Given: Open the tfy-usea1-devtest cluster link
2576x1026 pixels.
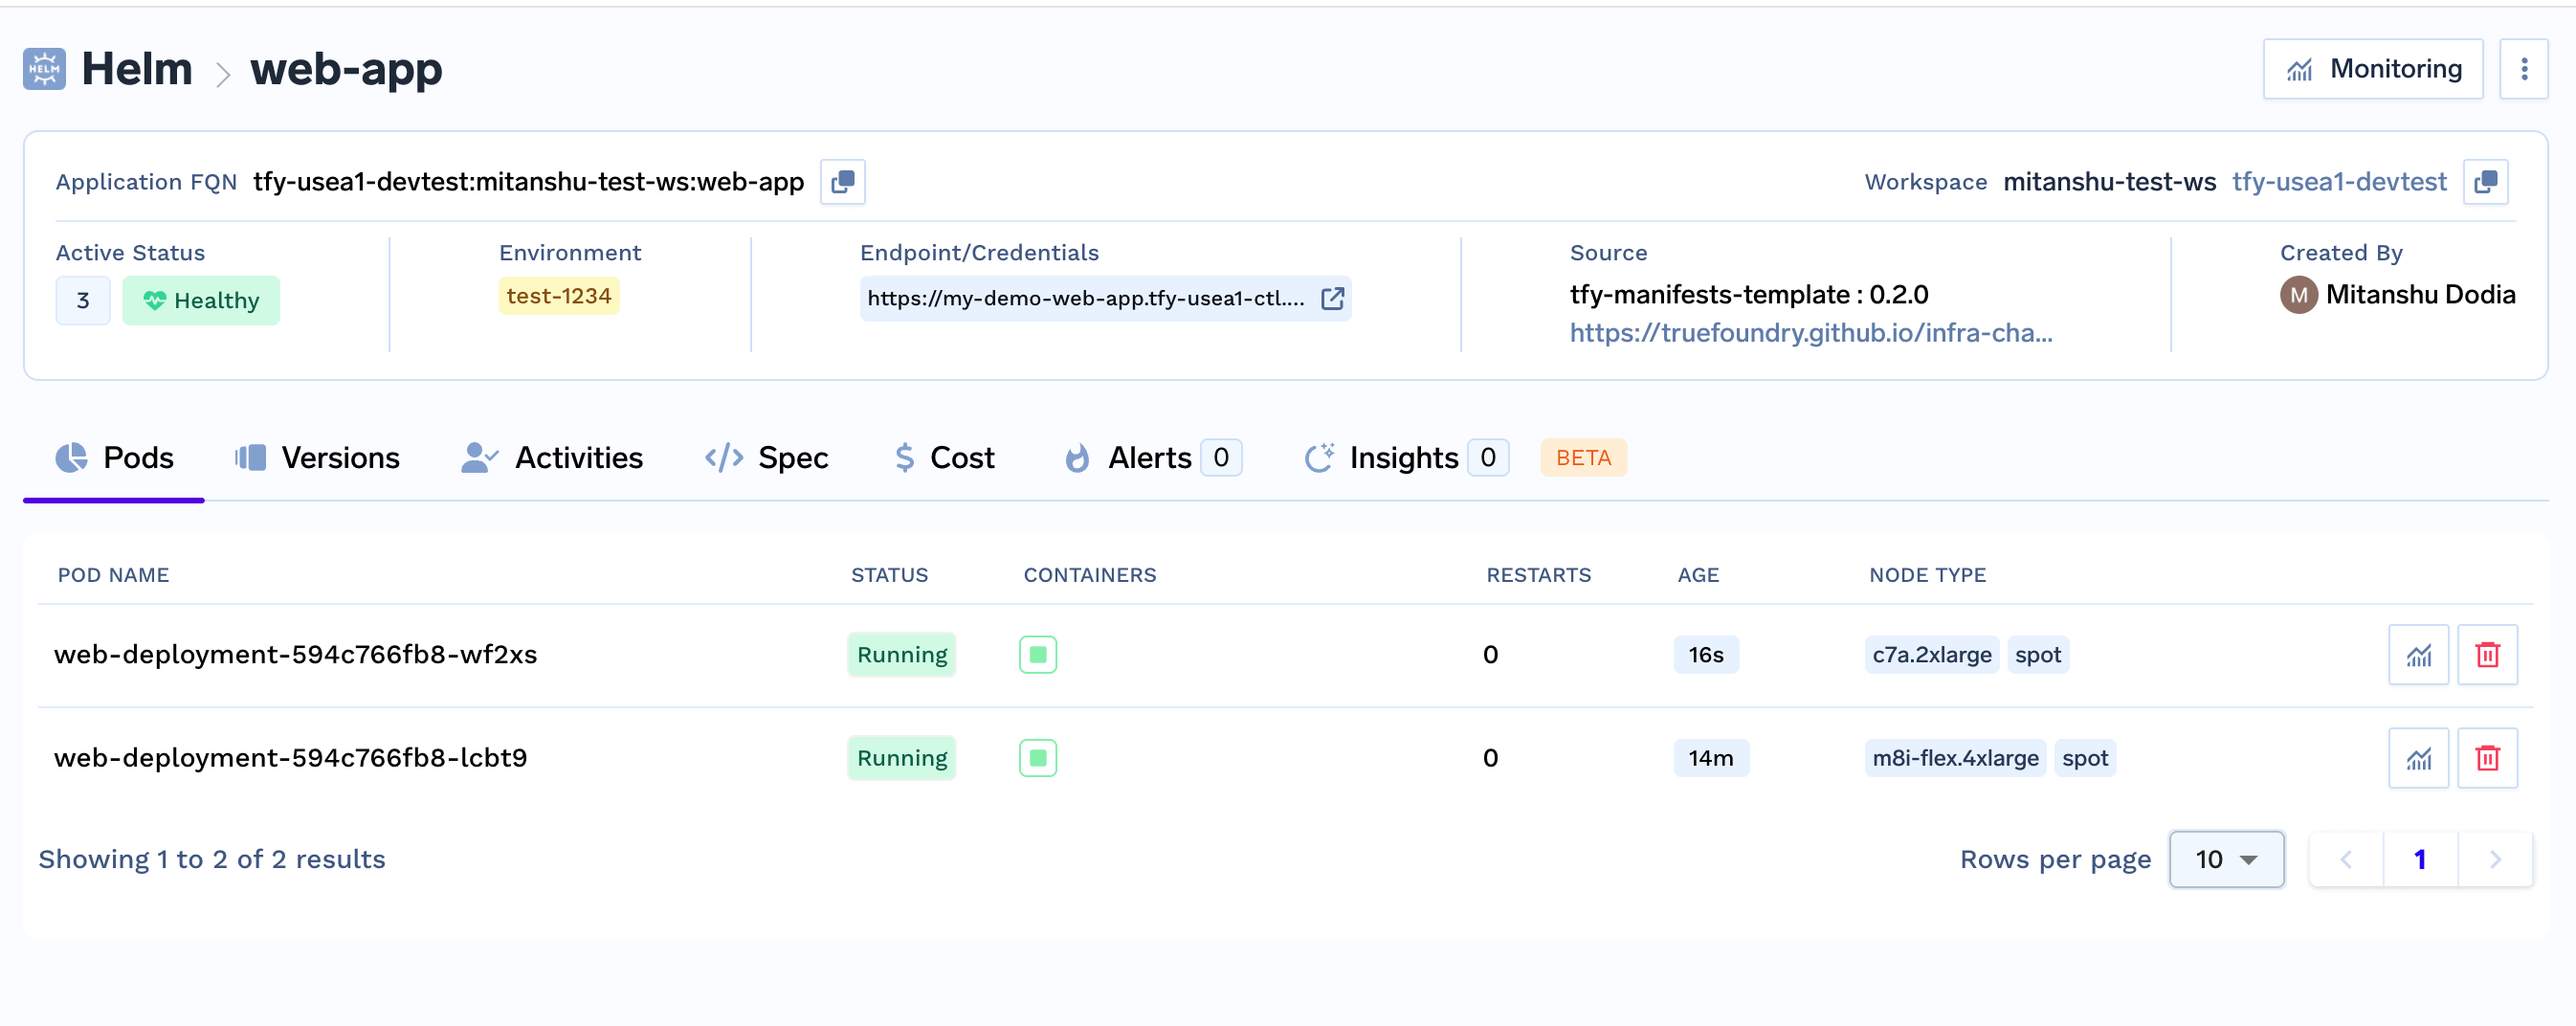Looking at the screenshot, I should pos(2339,182).
